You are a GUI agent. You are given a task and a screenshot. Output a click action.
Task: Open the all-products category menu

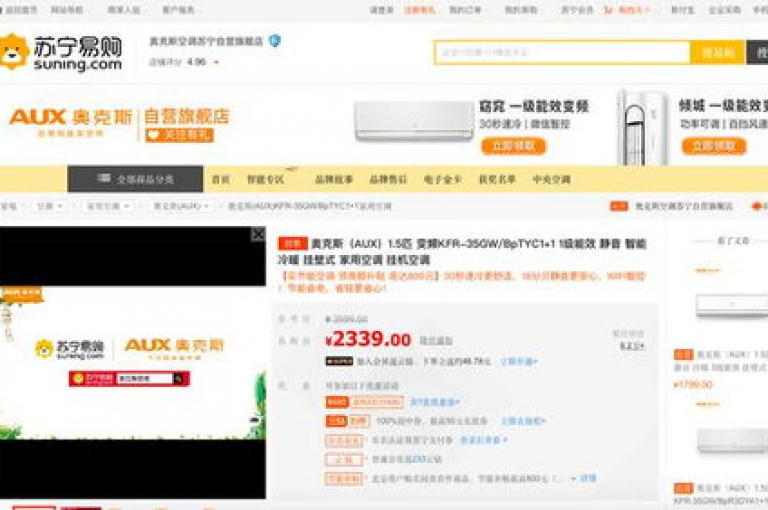point(135,179)
